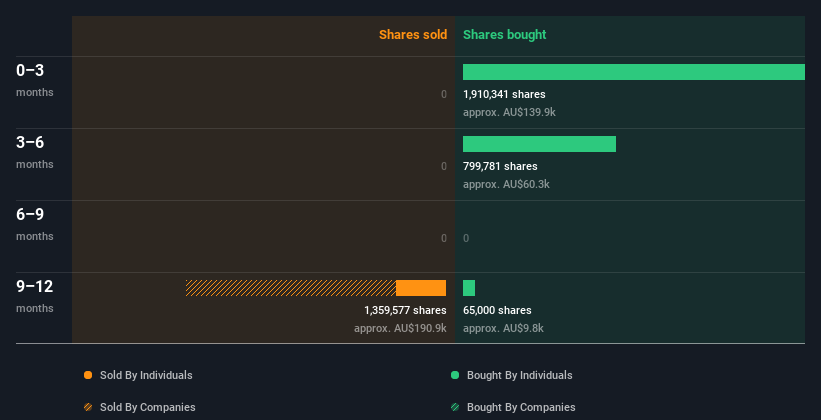Click the 65,000 shares value
The image size is (821, 420).
point(497,310)
